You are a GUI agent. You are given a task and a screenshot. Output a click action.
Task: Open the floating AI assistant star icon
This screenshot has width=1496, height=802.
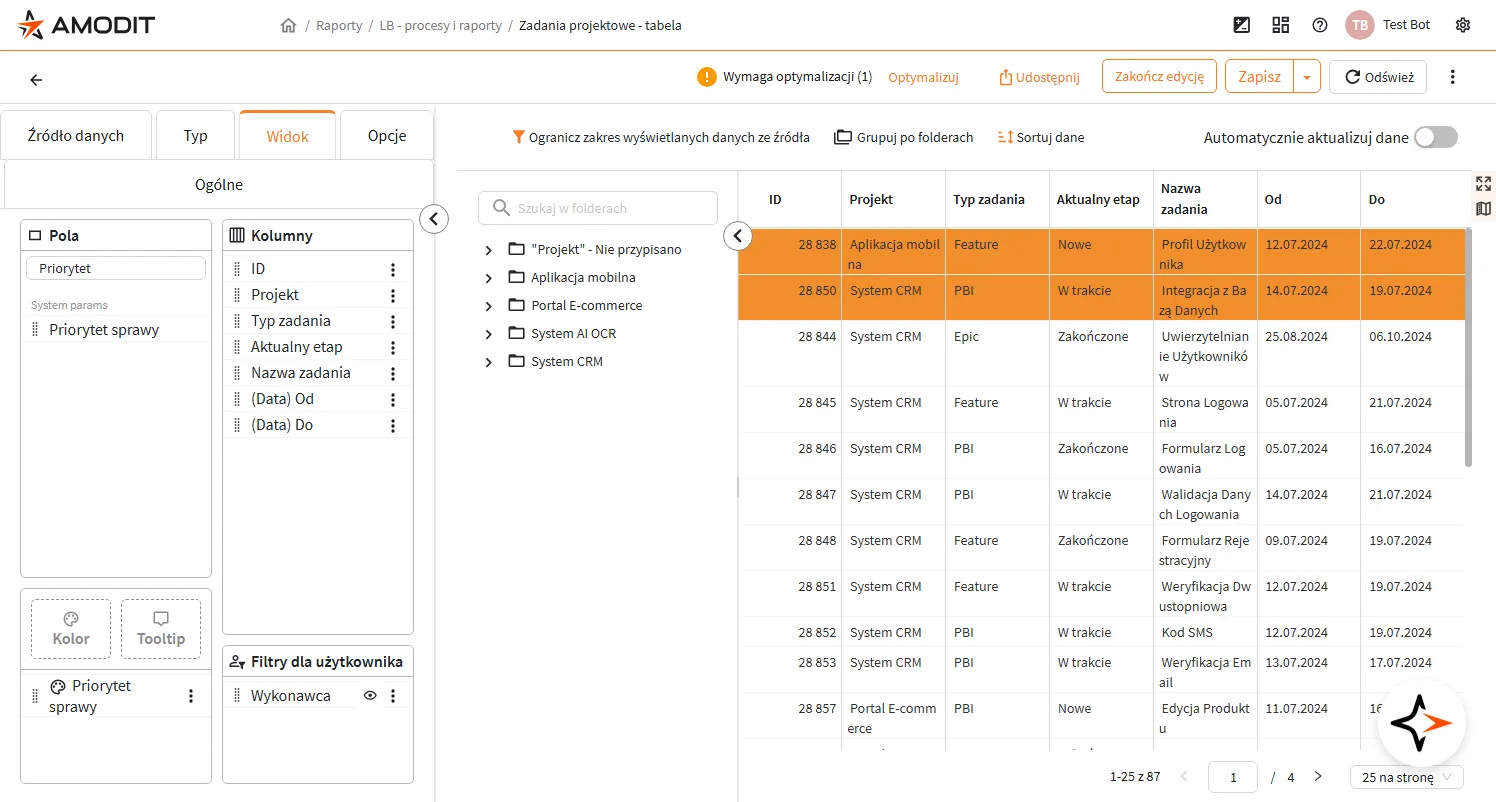point(1422,723)
